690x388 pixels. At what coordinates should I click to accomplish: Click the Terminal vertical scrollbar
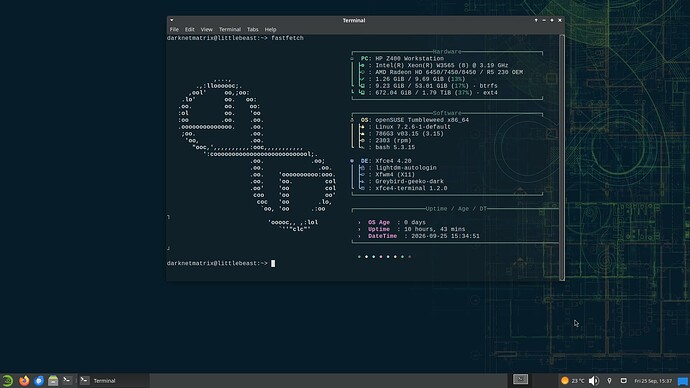click(562, 157)
